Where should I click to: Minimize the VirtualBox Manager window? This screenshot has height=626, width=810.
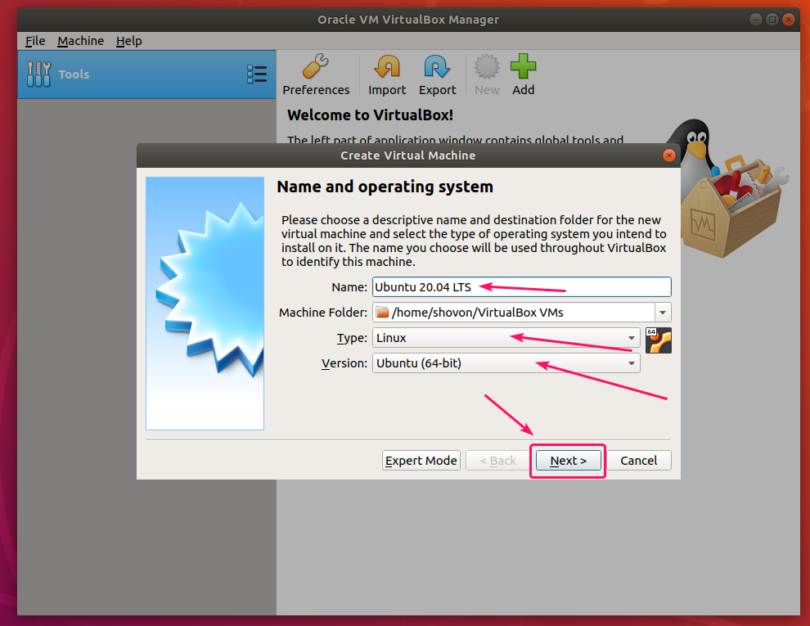pos(756,20)
